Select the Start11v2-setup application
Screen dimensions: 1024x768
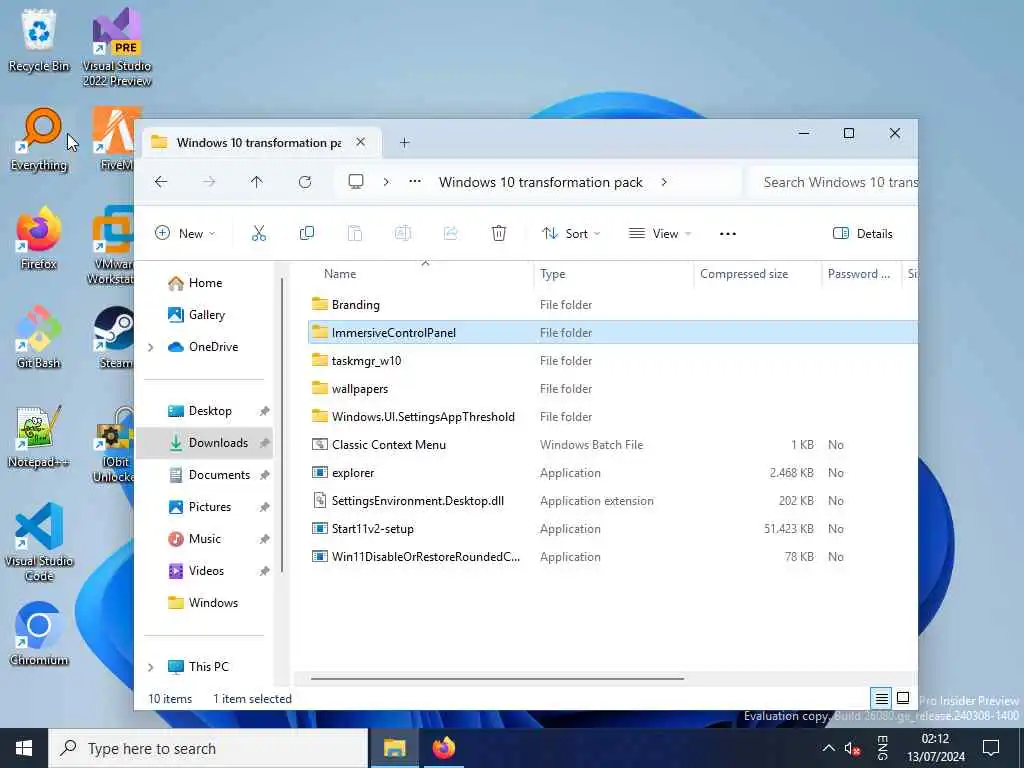613,529
